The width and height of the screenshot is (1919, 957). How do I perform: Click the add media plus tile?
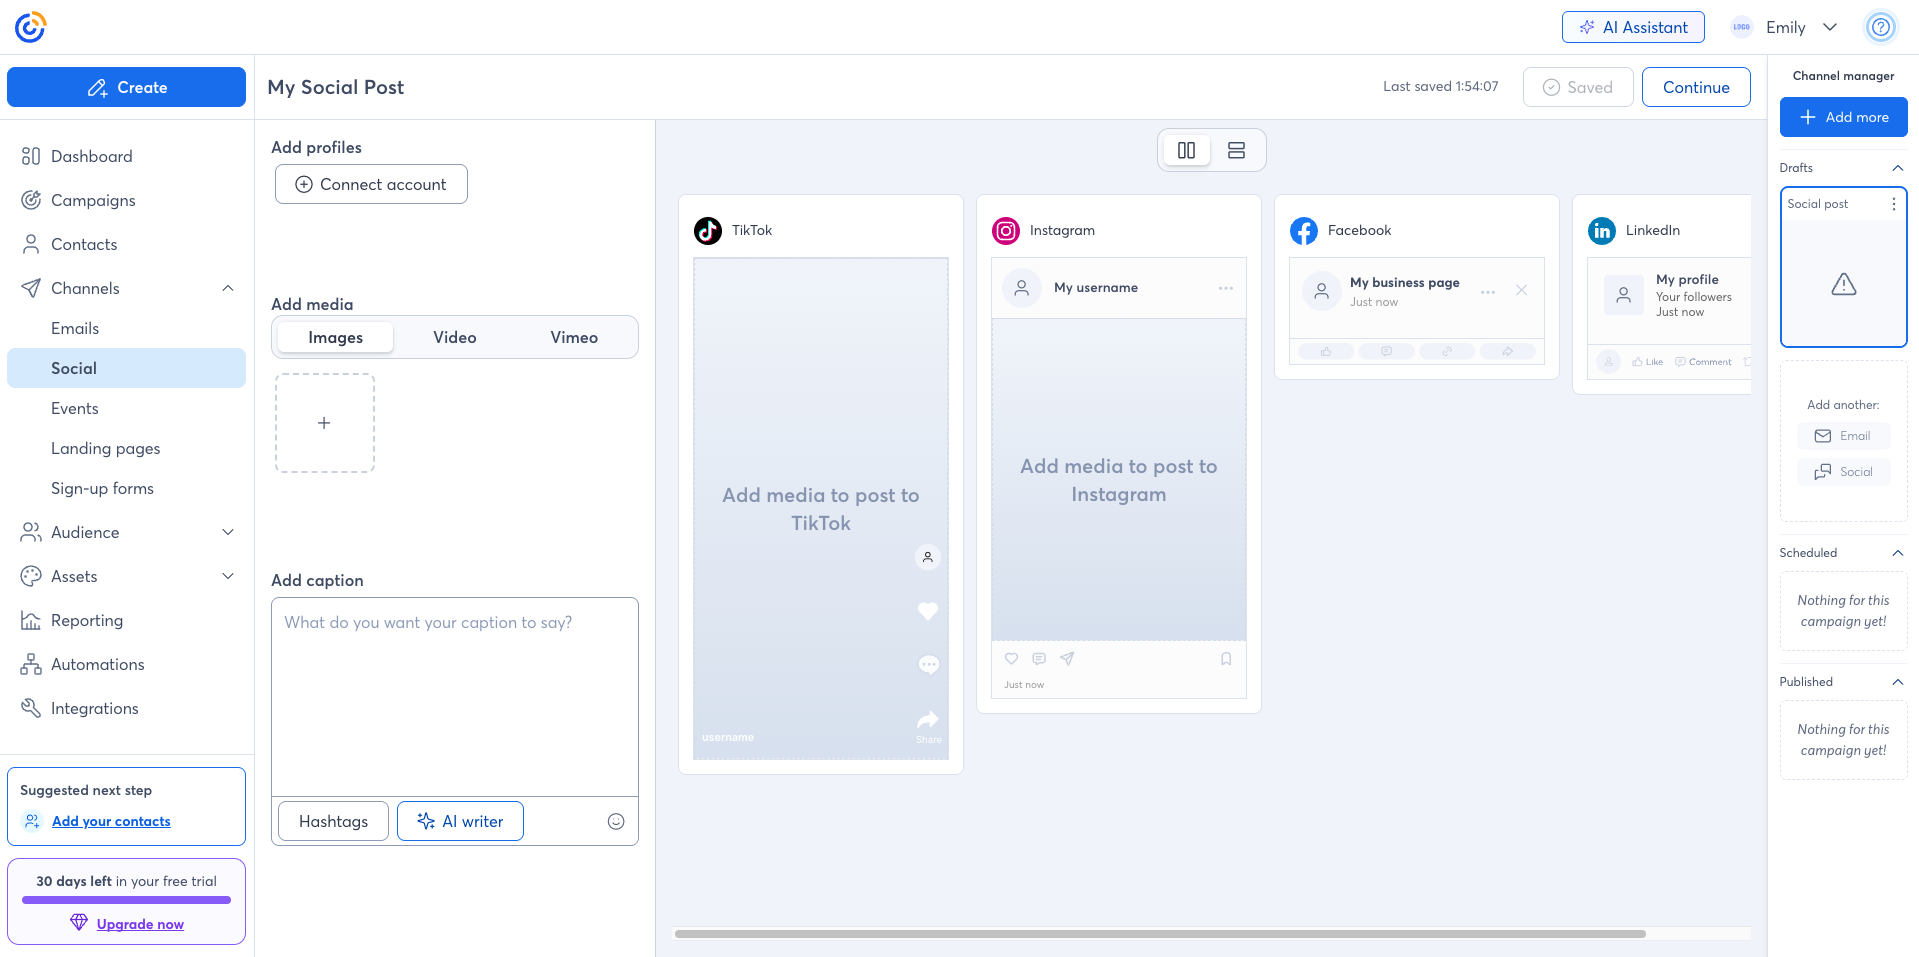click(x=324, y=423)
